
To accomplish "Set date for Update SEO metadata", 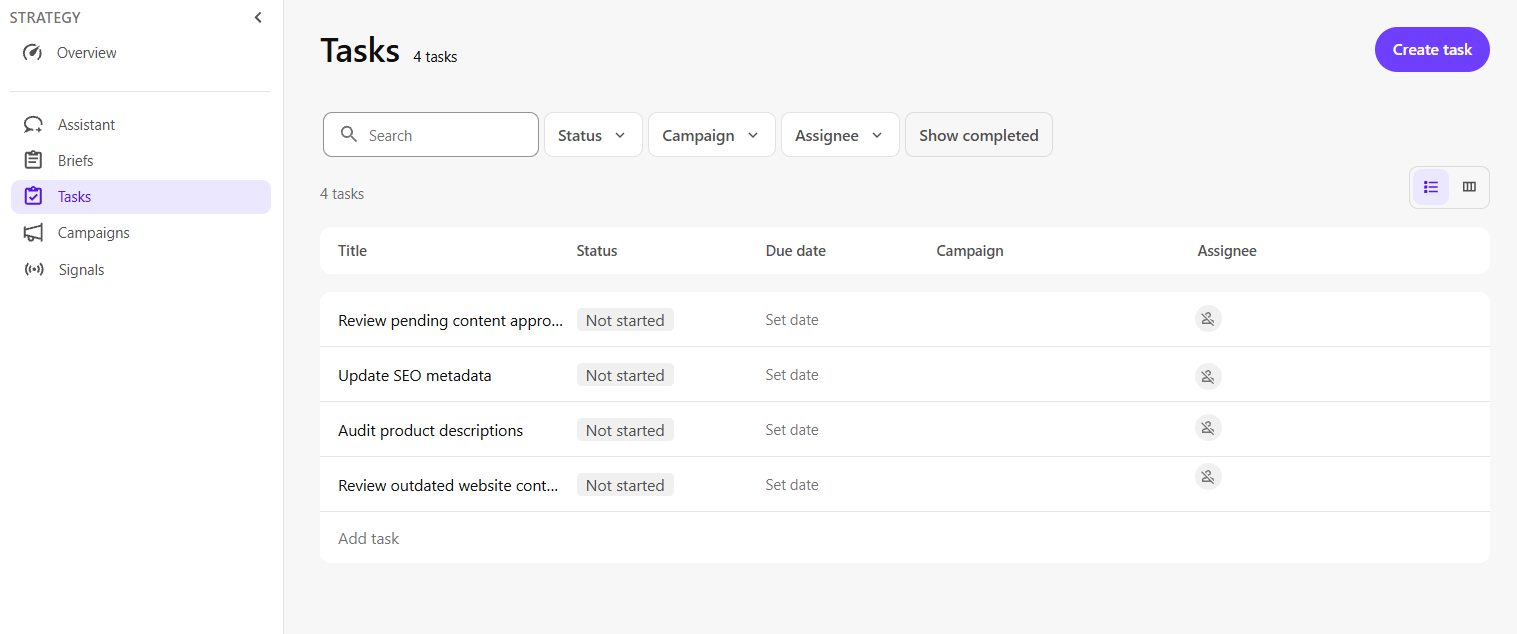I will pyautogui.click(x=792, y=375).
